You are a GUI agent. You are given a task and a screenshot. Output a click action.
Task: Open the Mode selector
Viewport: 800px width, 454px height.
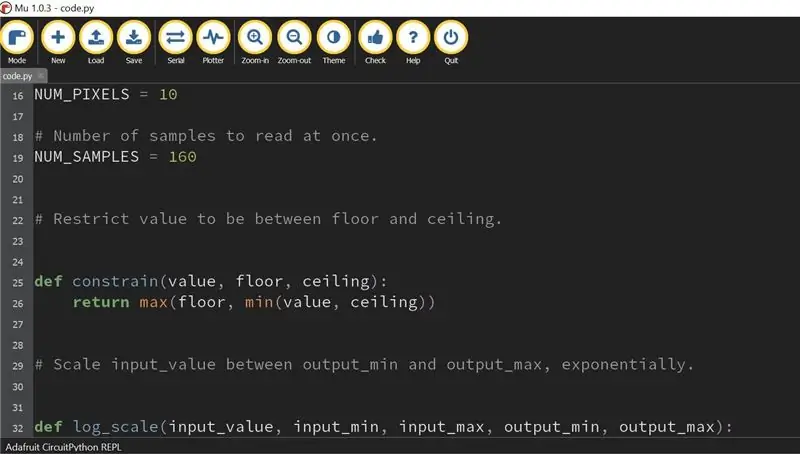[x=17, y=42]
